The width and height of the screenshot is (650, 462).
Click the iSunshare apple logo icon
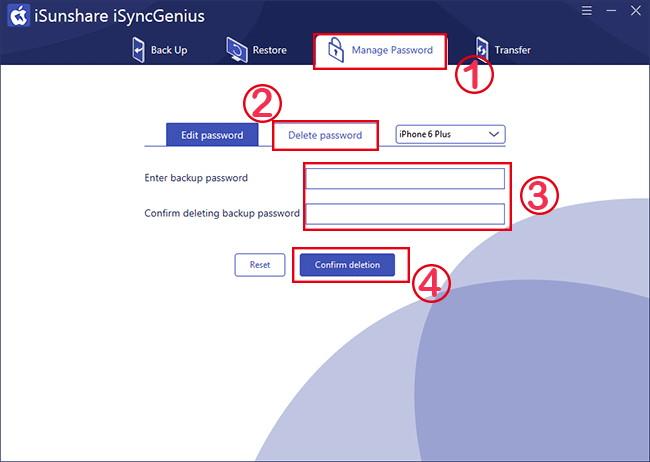pos(19,16)
